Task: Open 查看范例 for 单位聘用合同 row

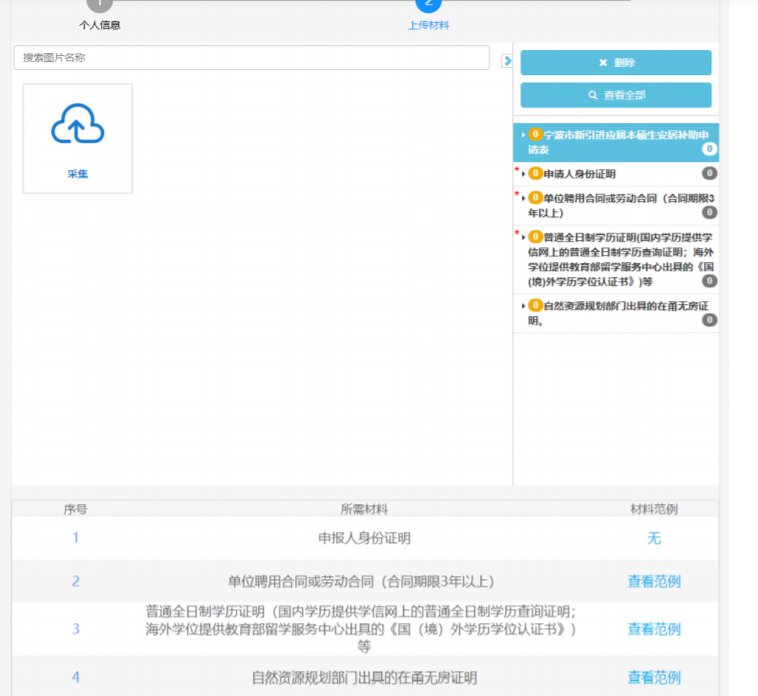Action: [x=654, y=581]
